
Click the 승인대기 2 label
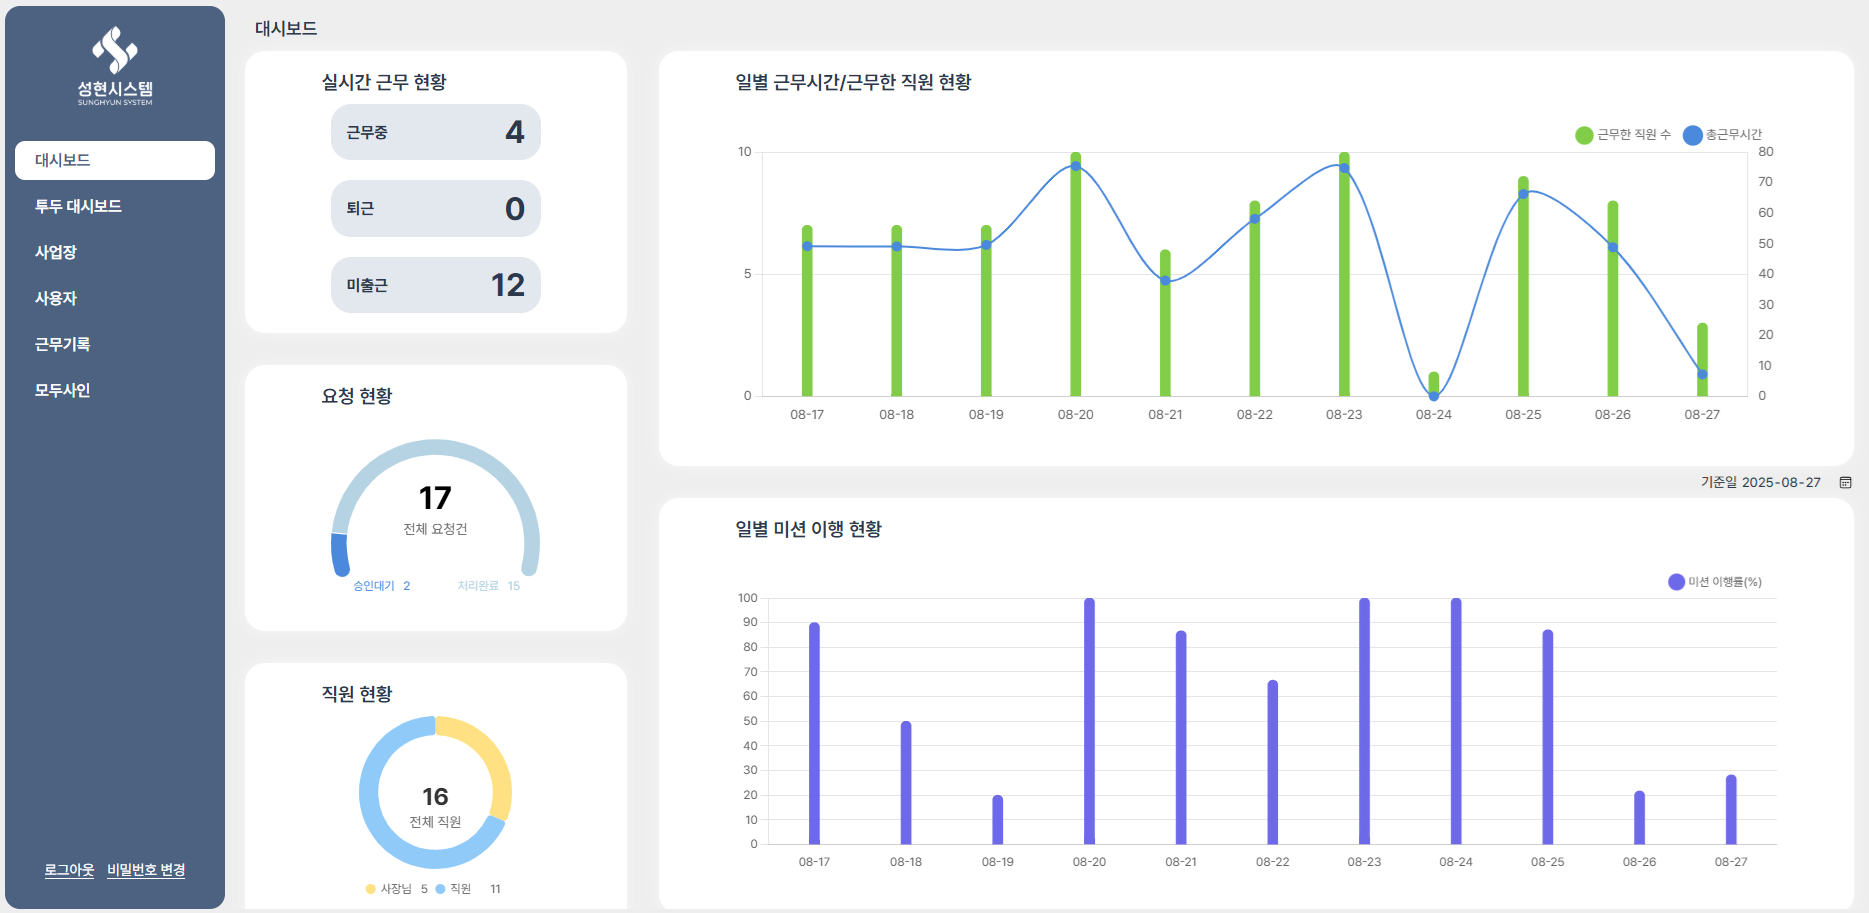(x=382, y=586)
